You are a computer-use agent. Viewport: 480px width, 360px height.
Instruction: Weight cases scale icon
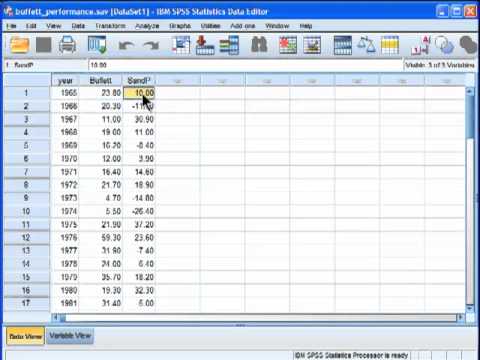[366, 45]
